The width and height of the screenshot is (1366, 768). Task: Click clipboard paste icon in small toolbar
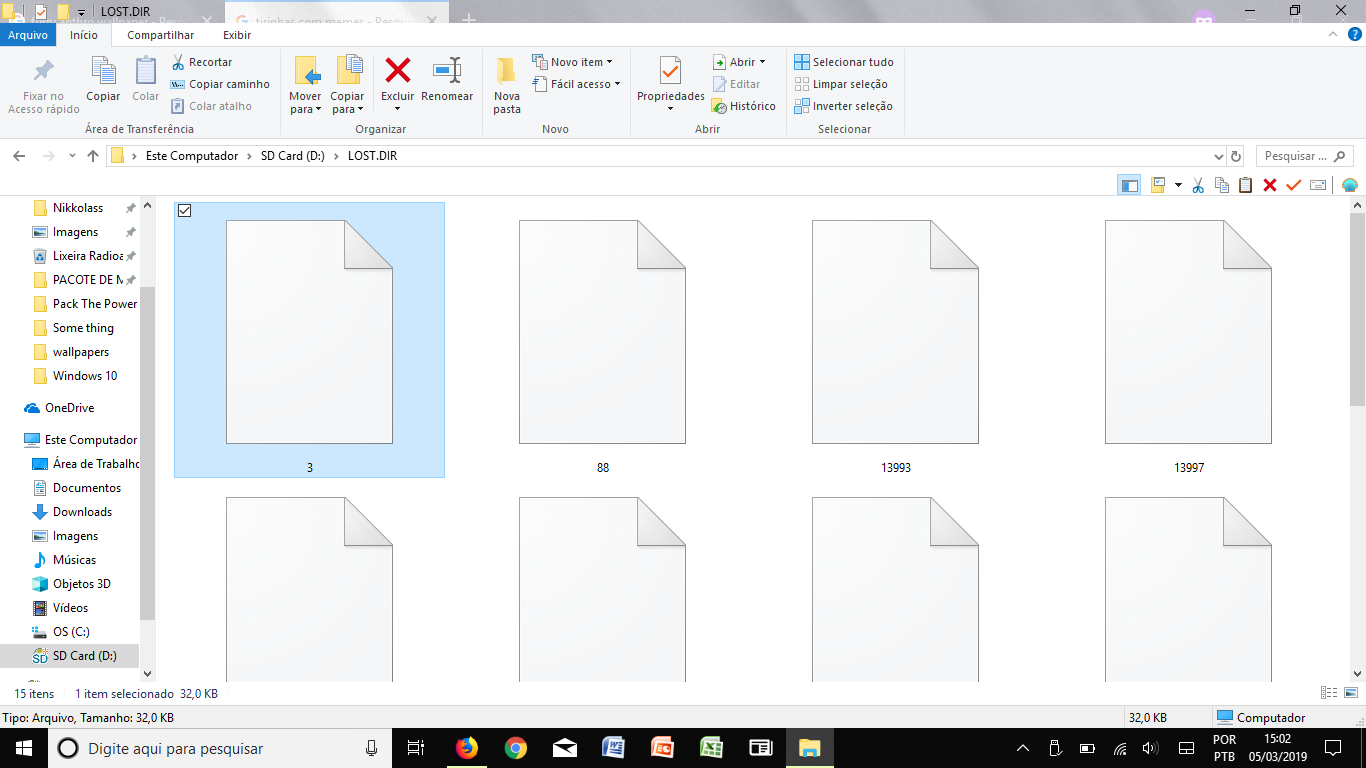(x=1246, y=185)
